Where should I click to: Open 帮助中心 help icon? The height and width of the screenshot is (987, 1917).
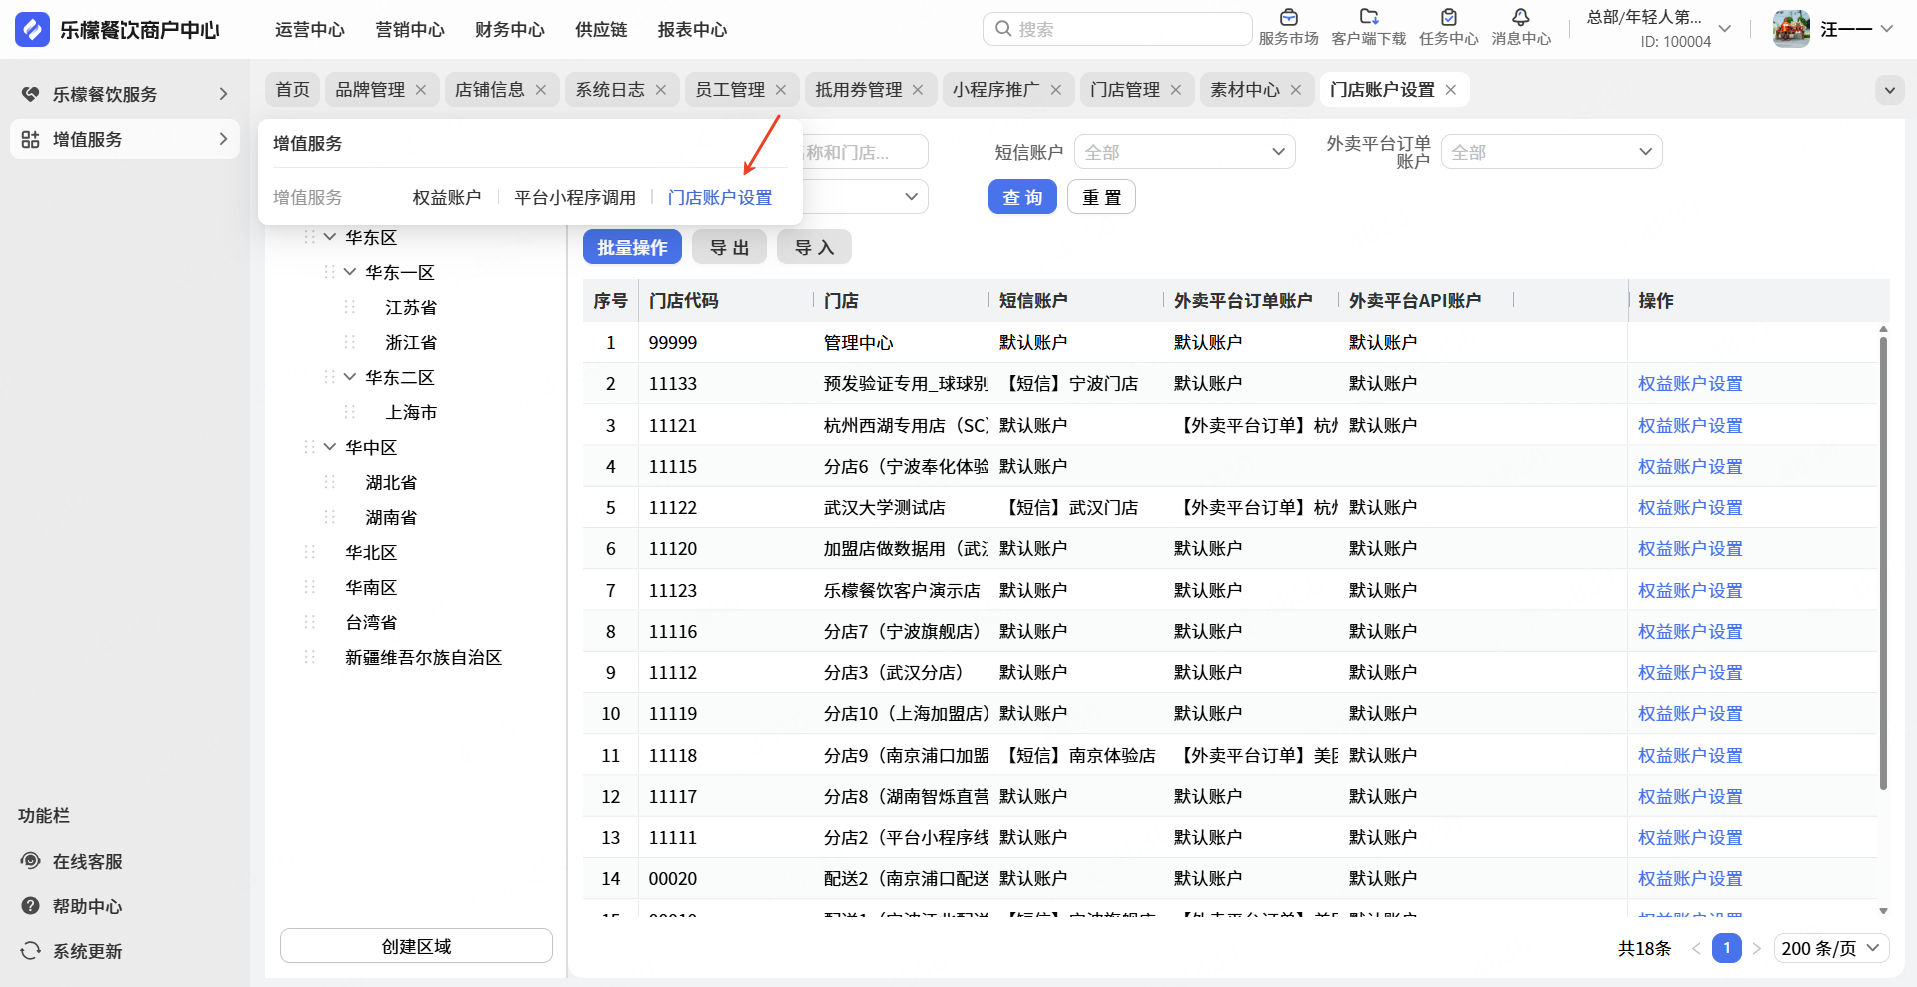[31, 906]
